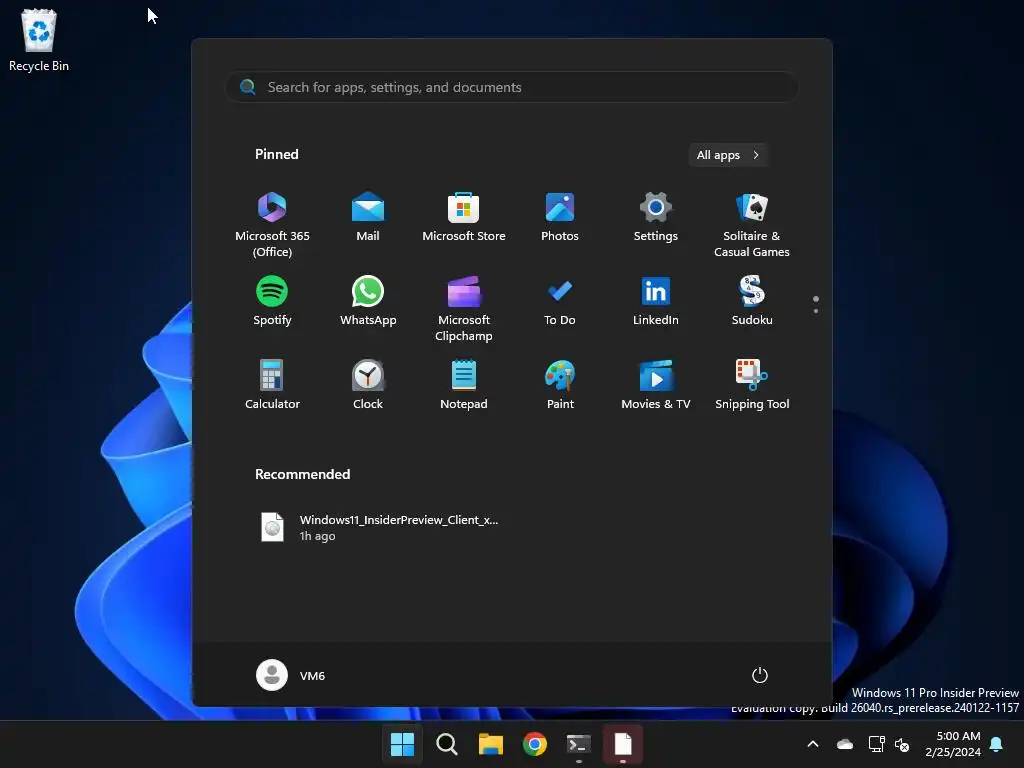Select the Recycle Bin desktop icon
The image size is (1024, 768).
coord(39,40)
